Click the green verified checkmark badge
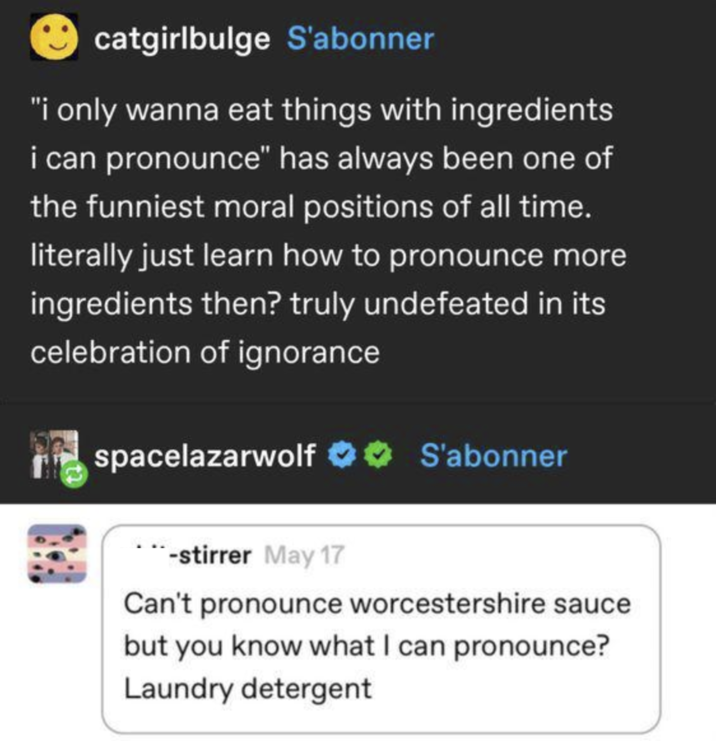 coord(377,456)
